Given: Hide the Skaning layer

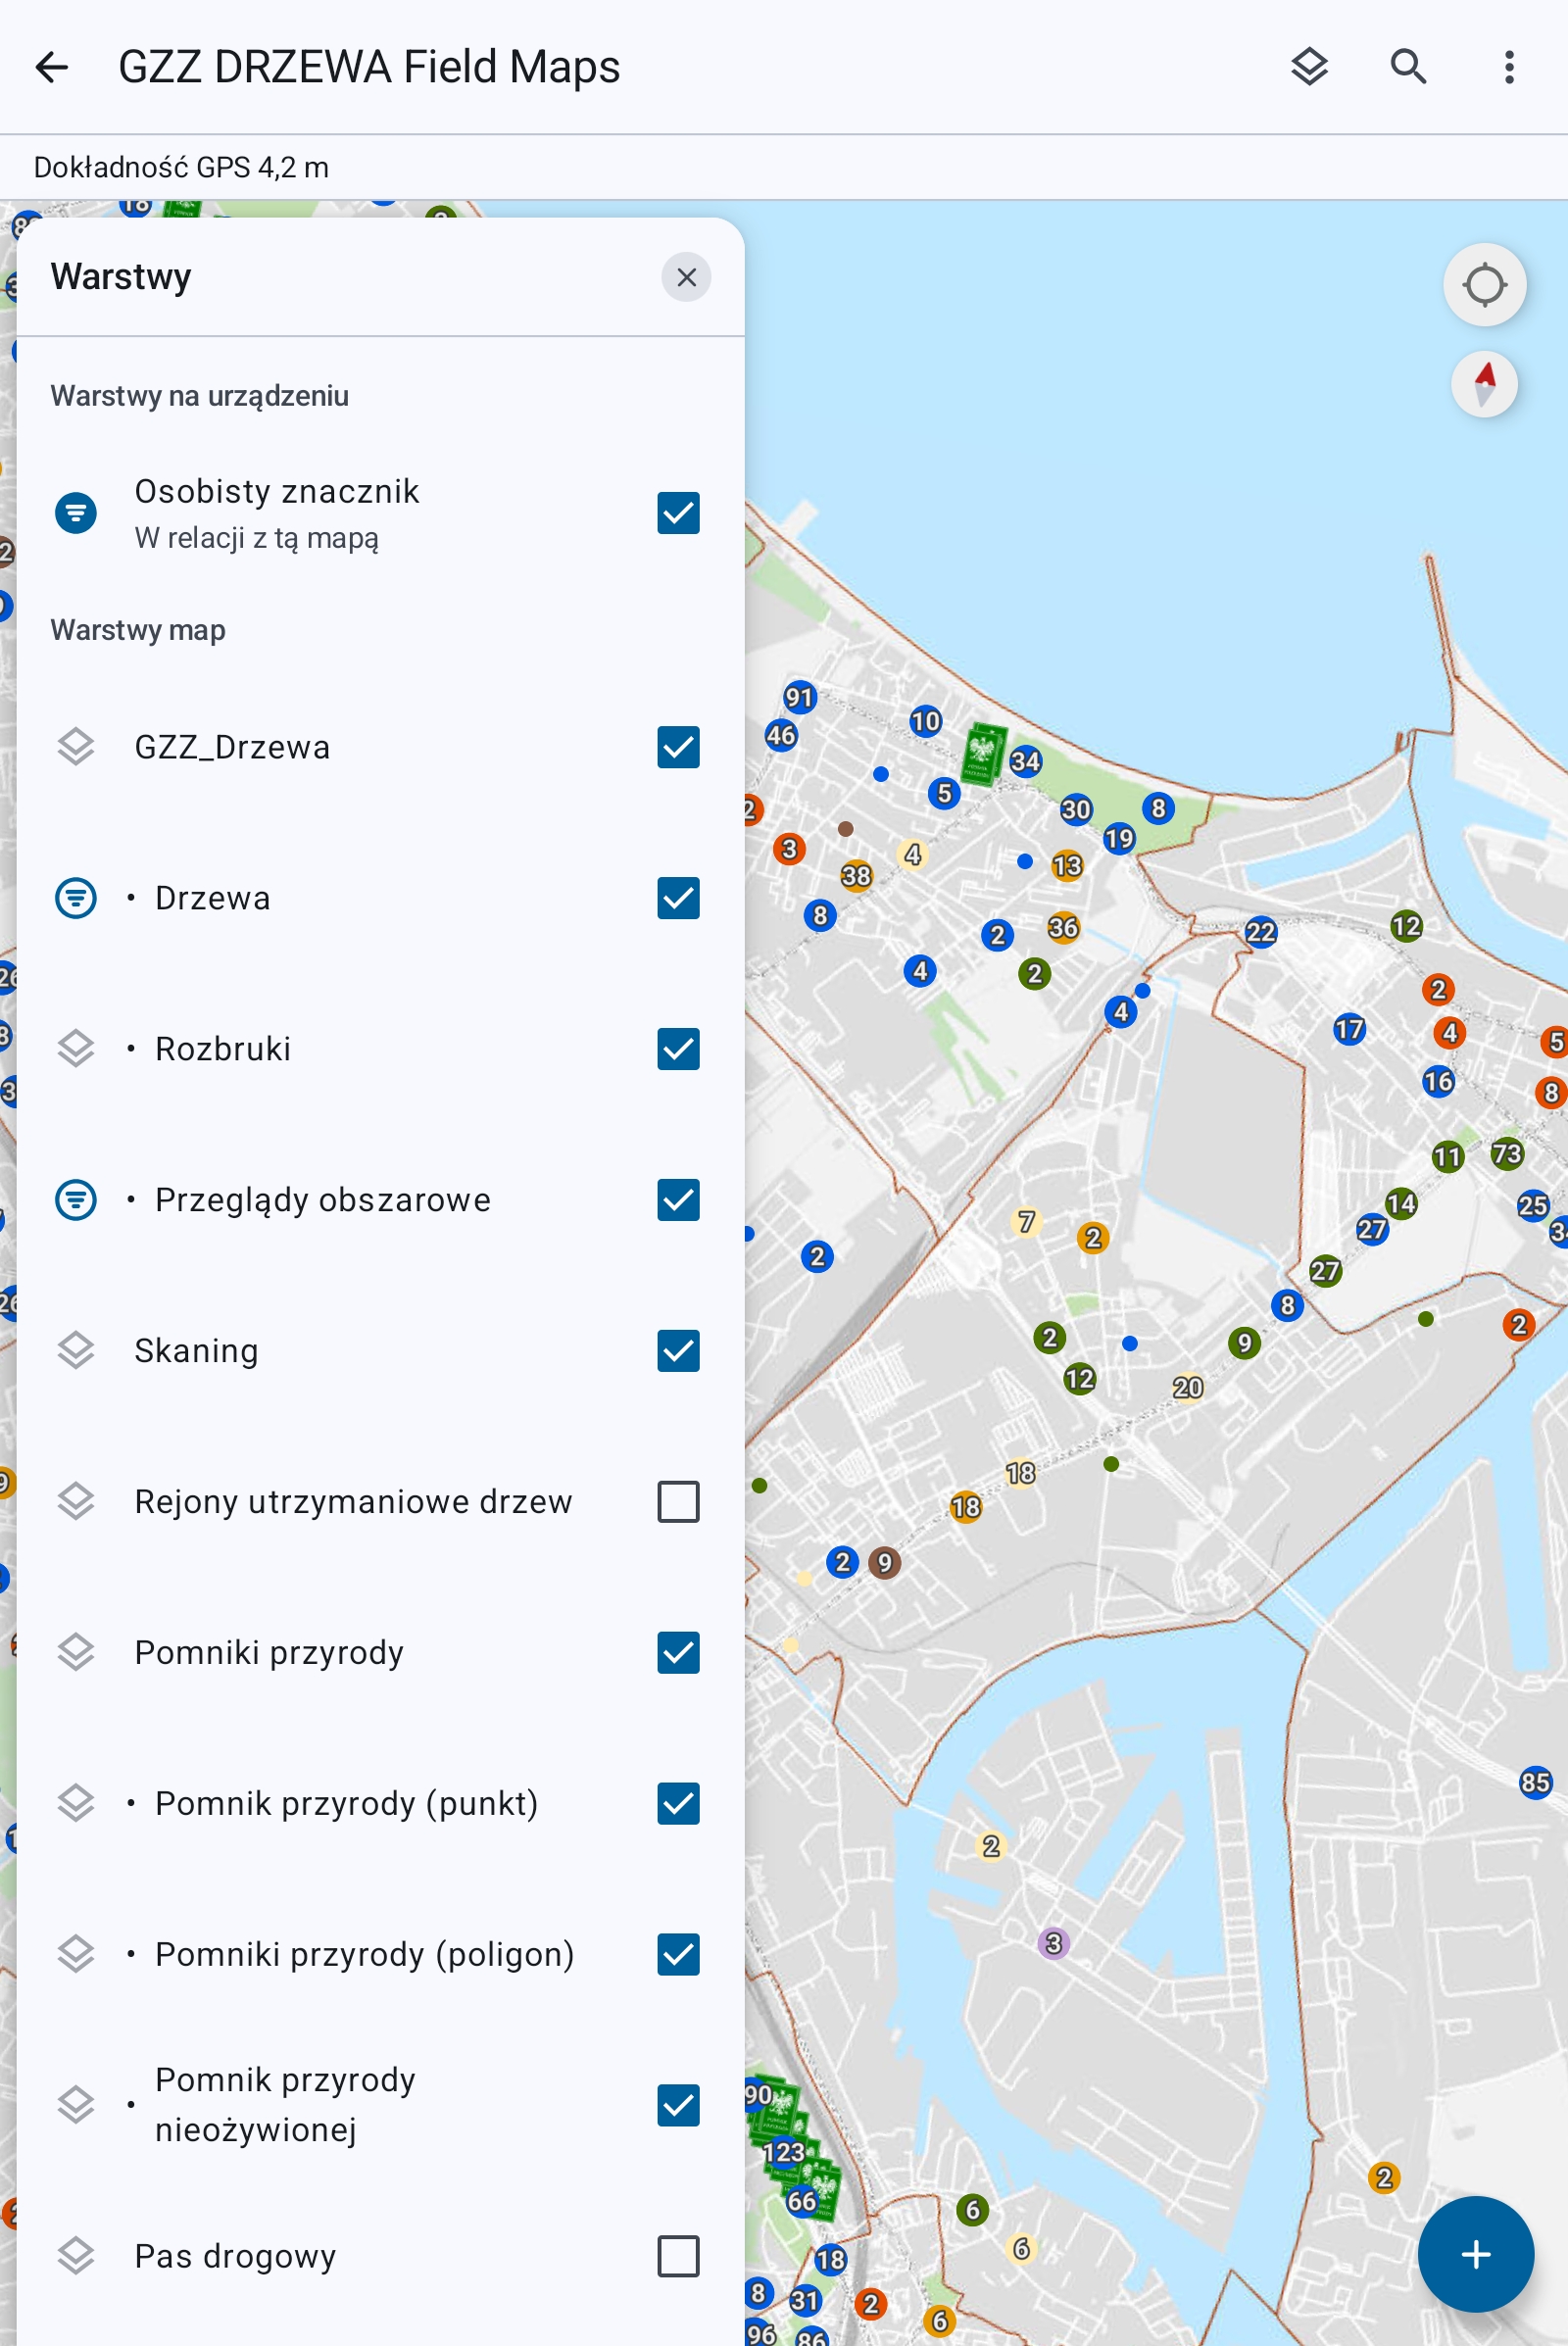Looking at the screenshot, I should [678, 1350].
